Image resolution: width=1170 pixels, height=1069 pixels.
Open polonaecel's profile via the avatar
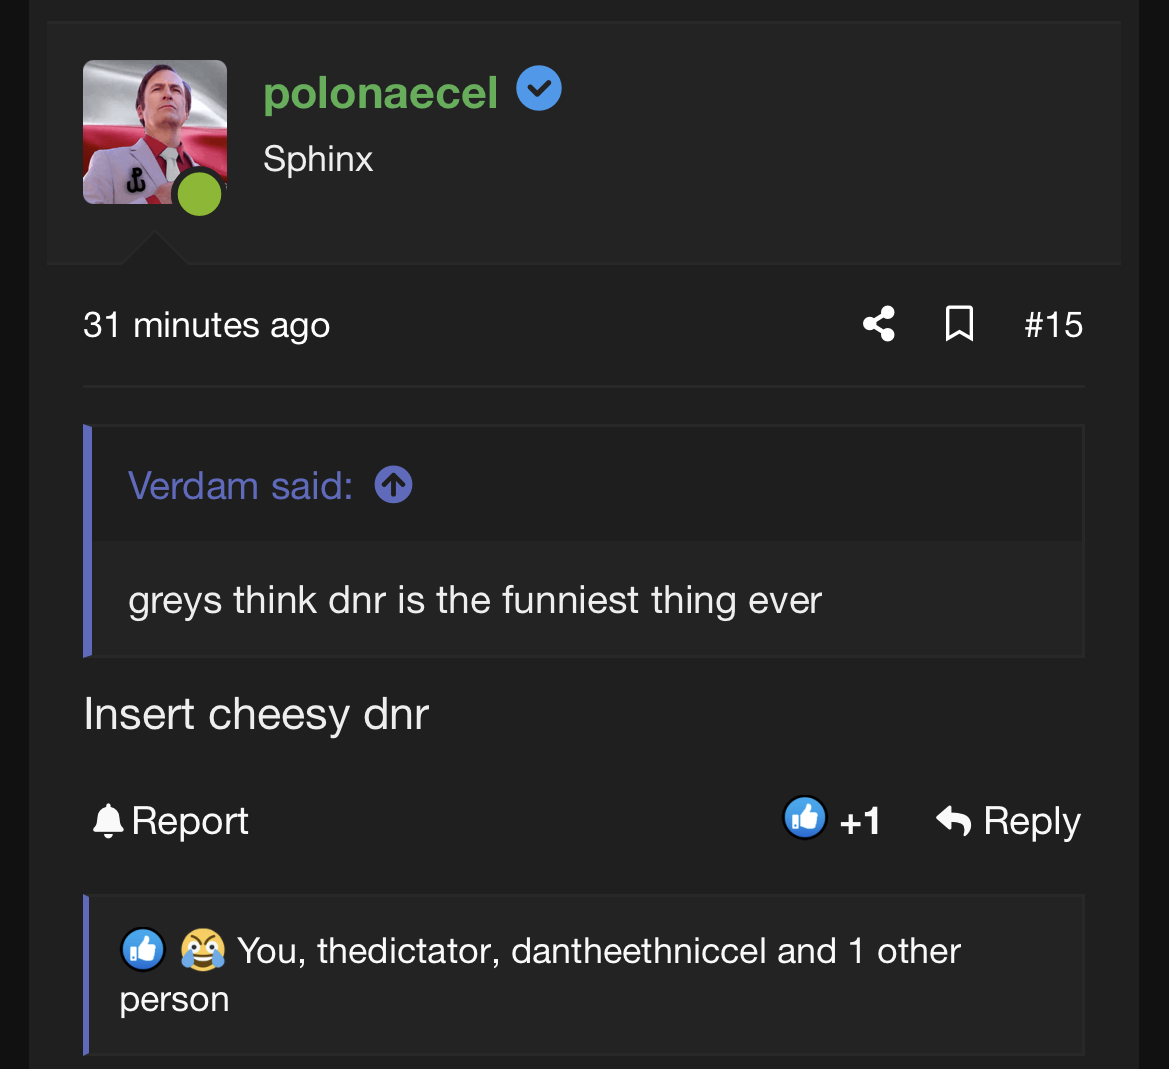(x=155, y=131)
